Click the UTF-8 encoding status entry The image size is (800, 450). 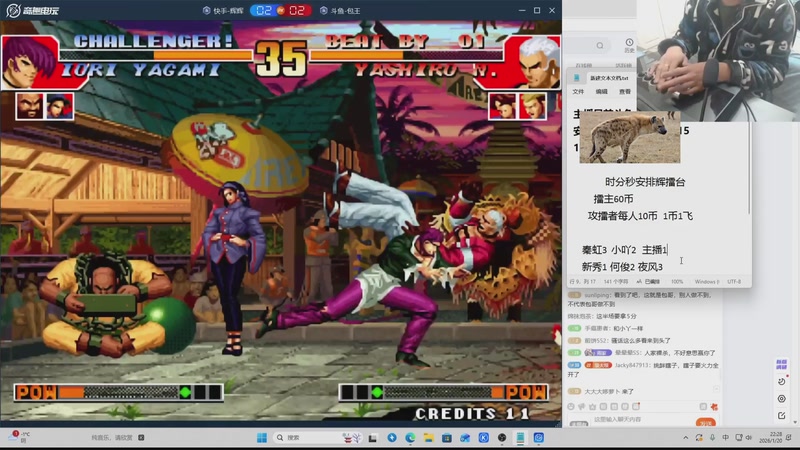pos(734,282)
